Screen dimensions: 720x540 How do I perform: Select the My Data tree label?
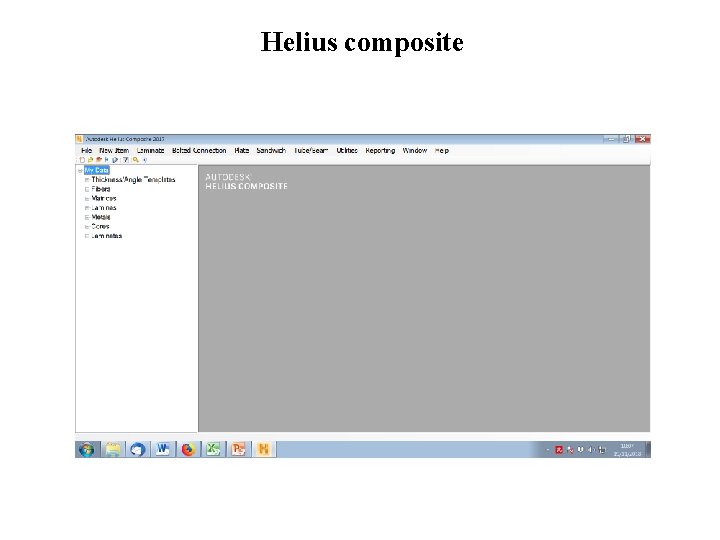[x=96, y=170]
